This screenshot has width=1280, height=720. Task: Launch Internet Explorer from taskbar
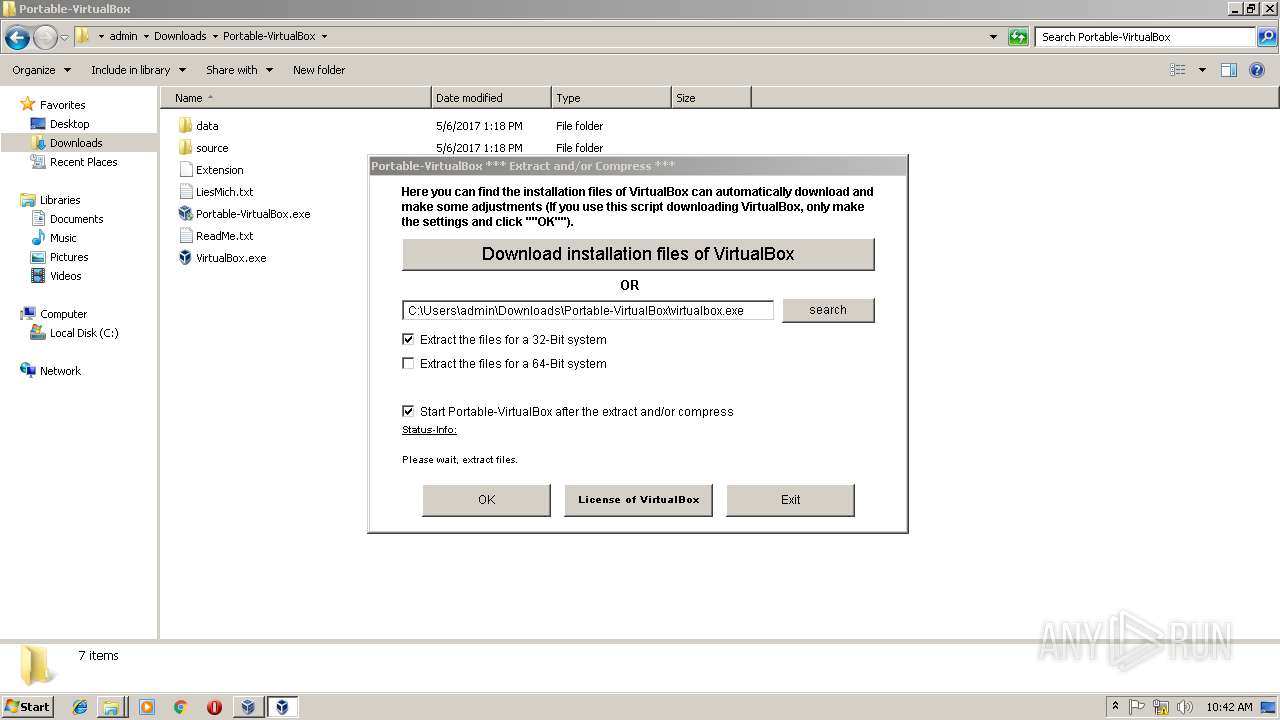80,707
